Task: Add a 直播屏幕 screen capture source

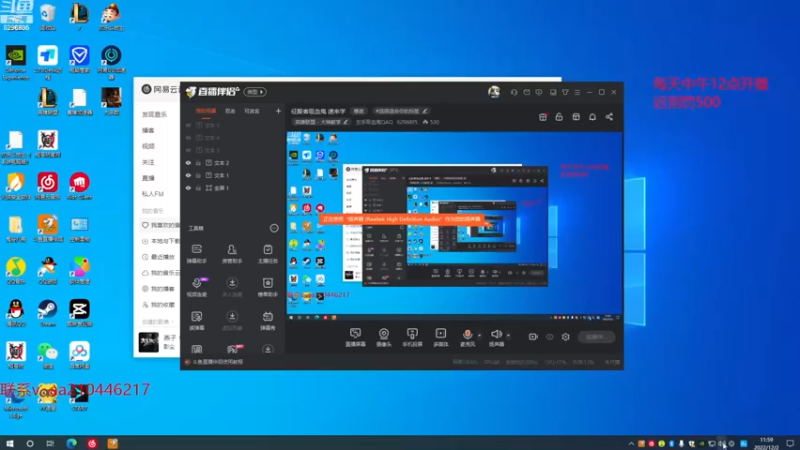Action: tap(355, 337)
